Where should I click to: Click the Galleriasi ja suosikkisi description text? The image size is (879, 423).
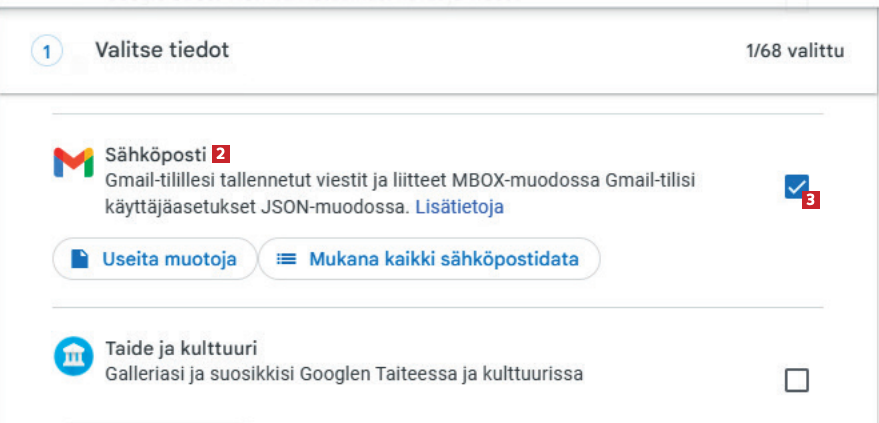point(343,374)
